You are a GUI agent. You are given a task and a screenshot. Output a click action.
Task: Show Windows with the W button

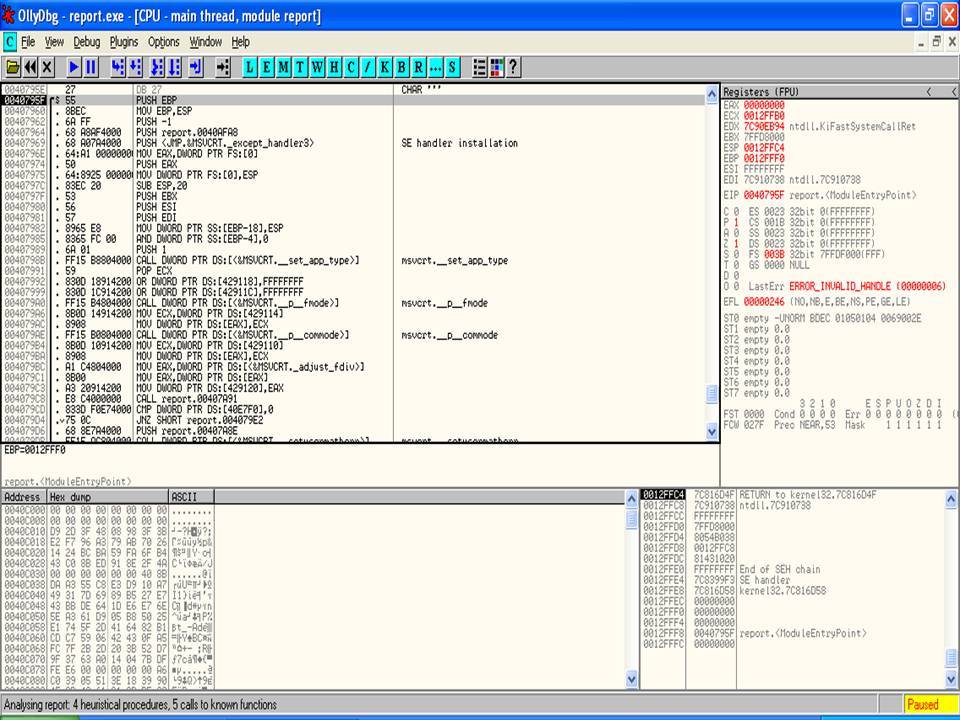(x=317, y=67)
